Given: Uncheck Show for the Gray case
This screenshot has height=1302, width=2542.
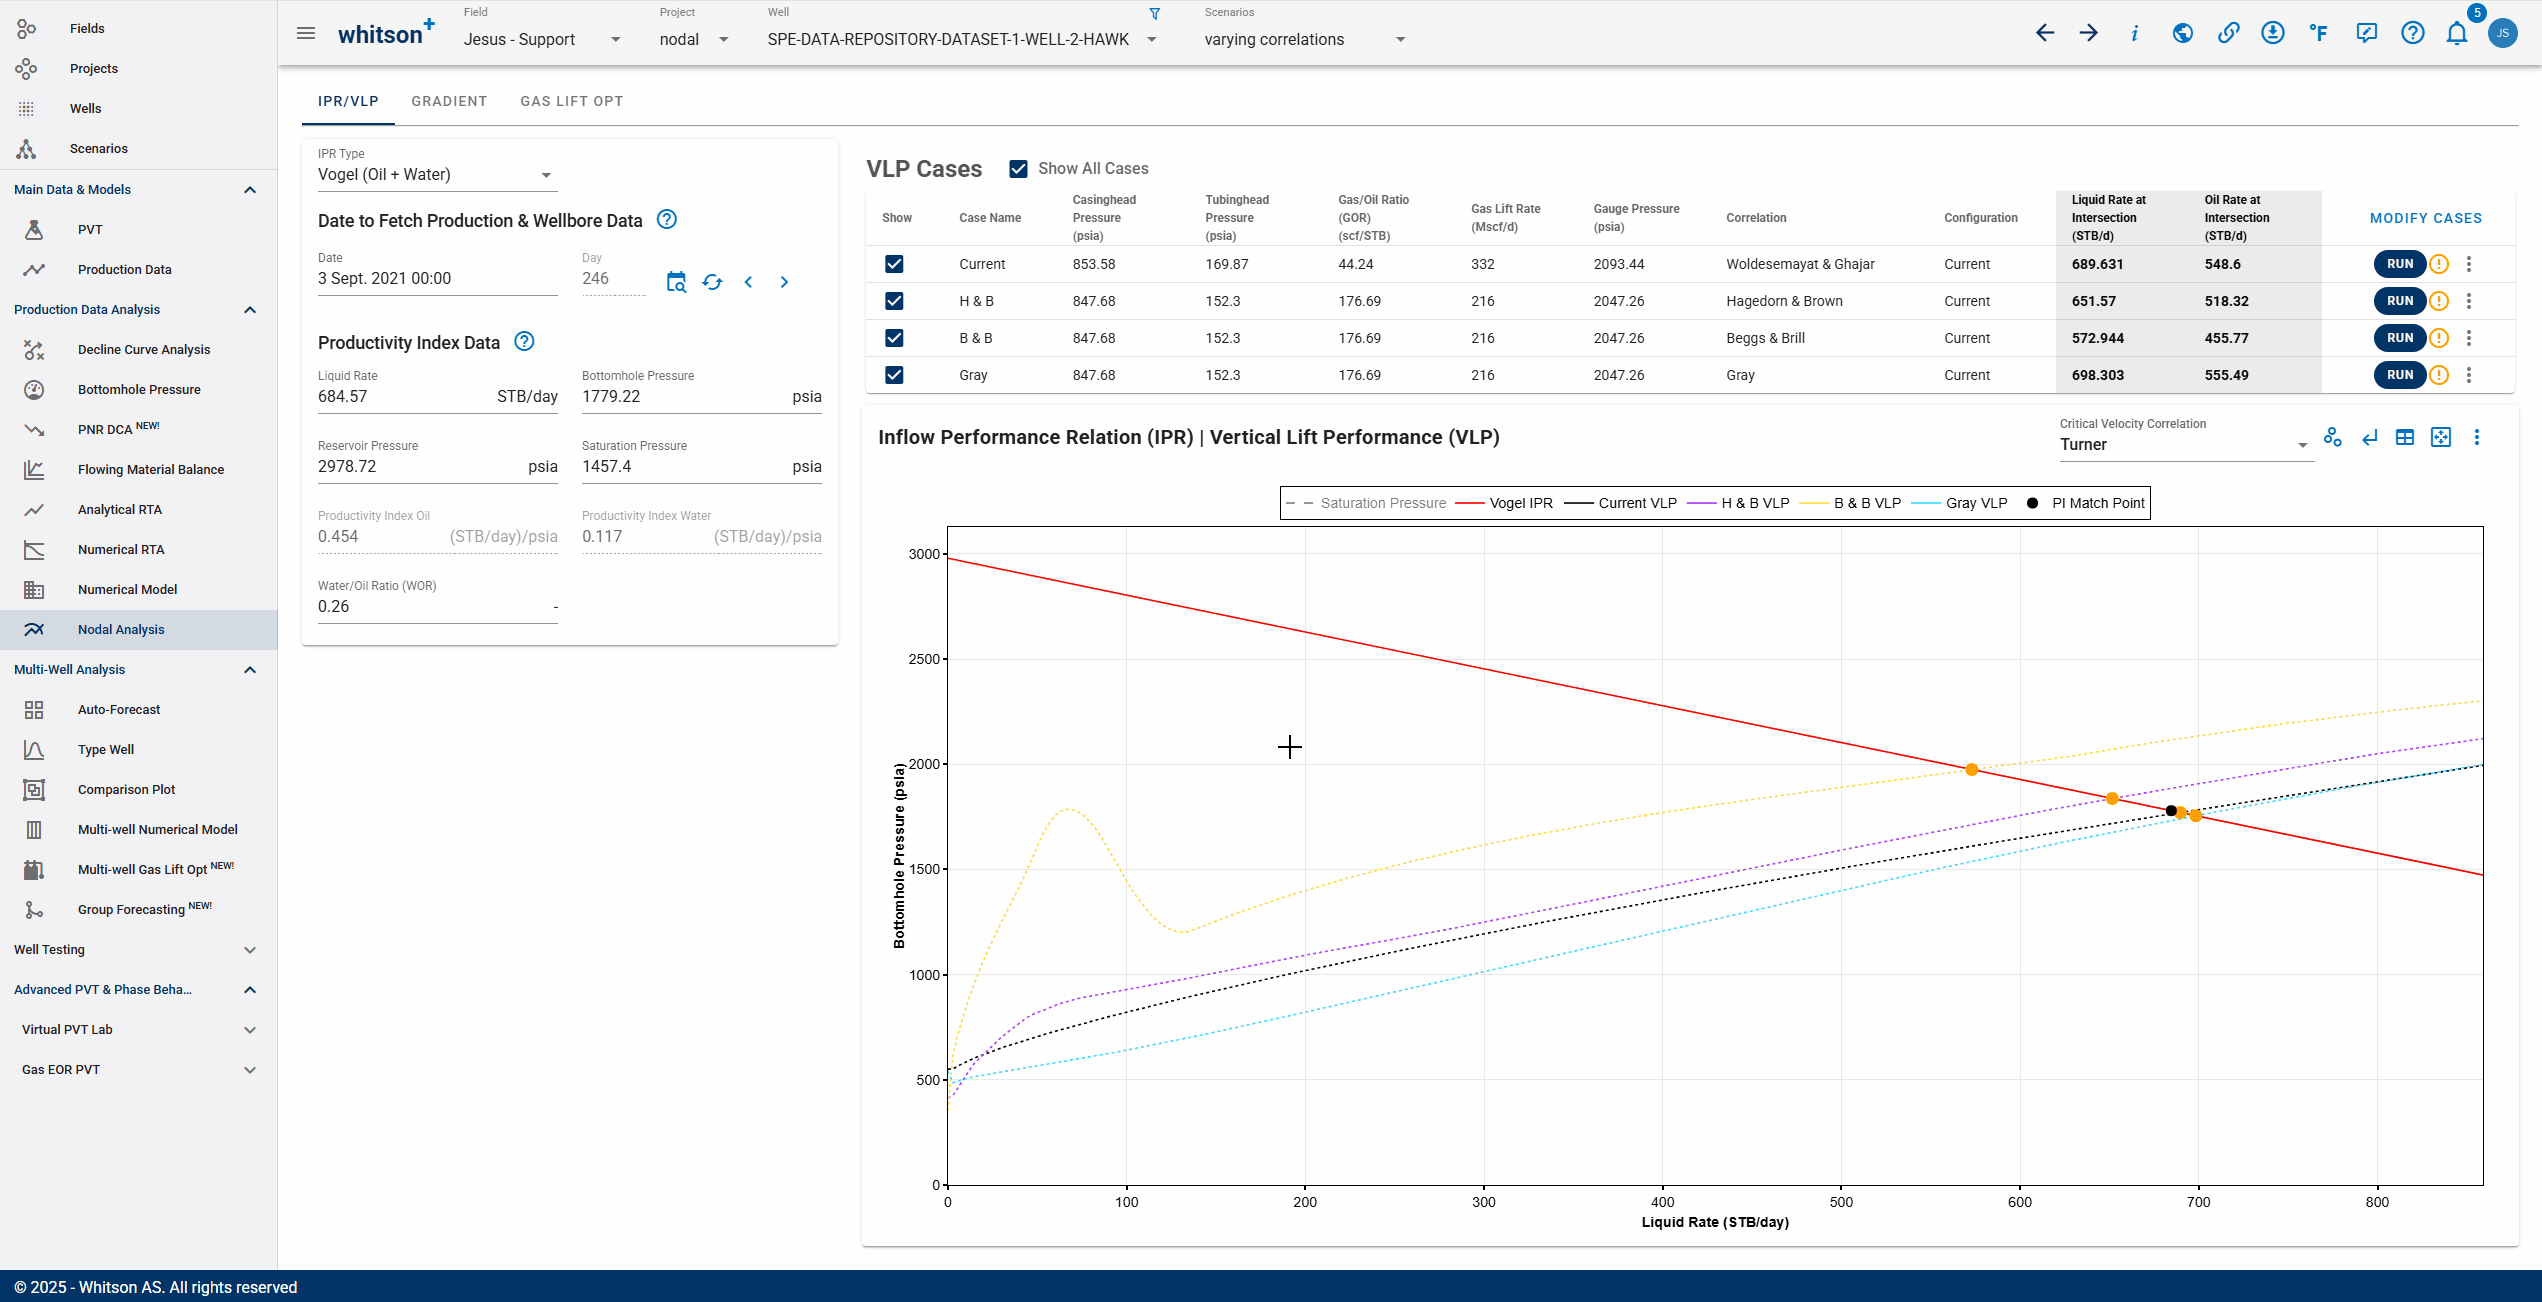Looking at the screenshot, I should 894,375.
